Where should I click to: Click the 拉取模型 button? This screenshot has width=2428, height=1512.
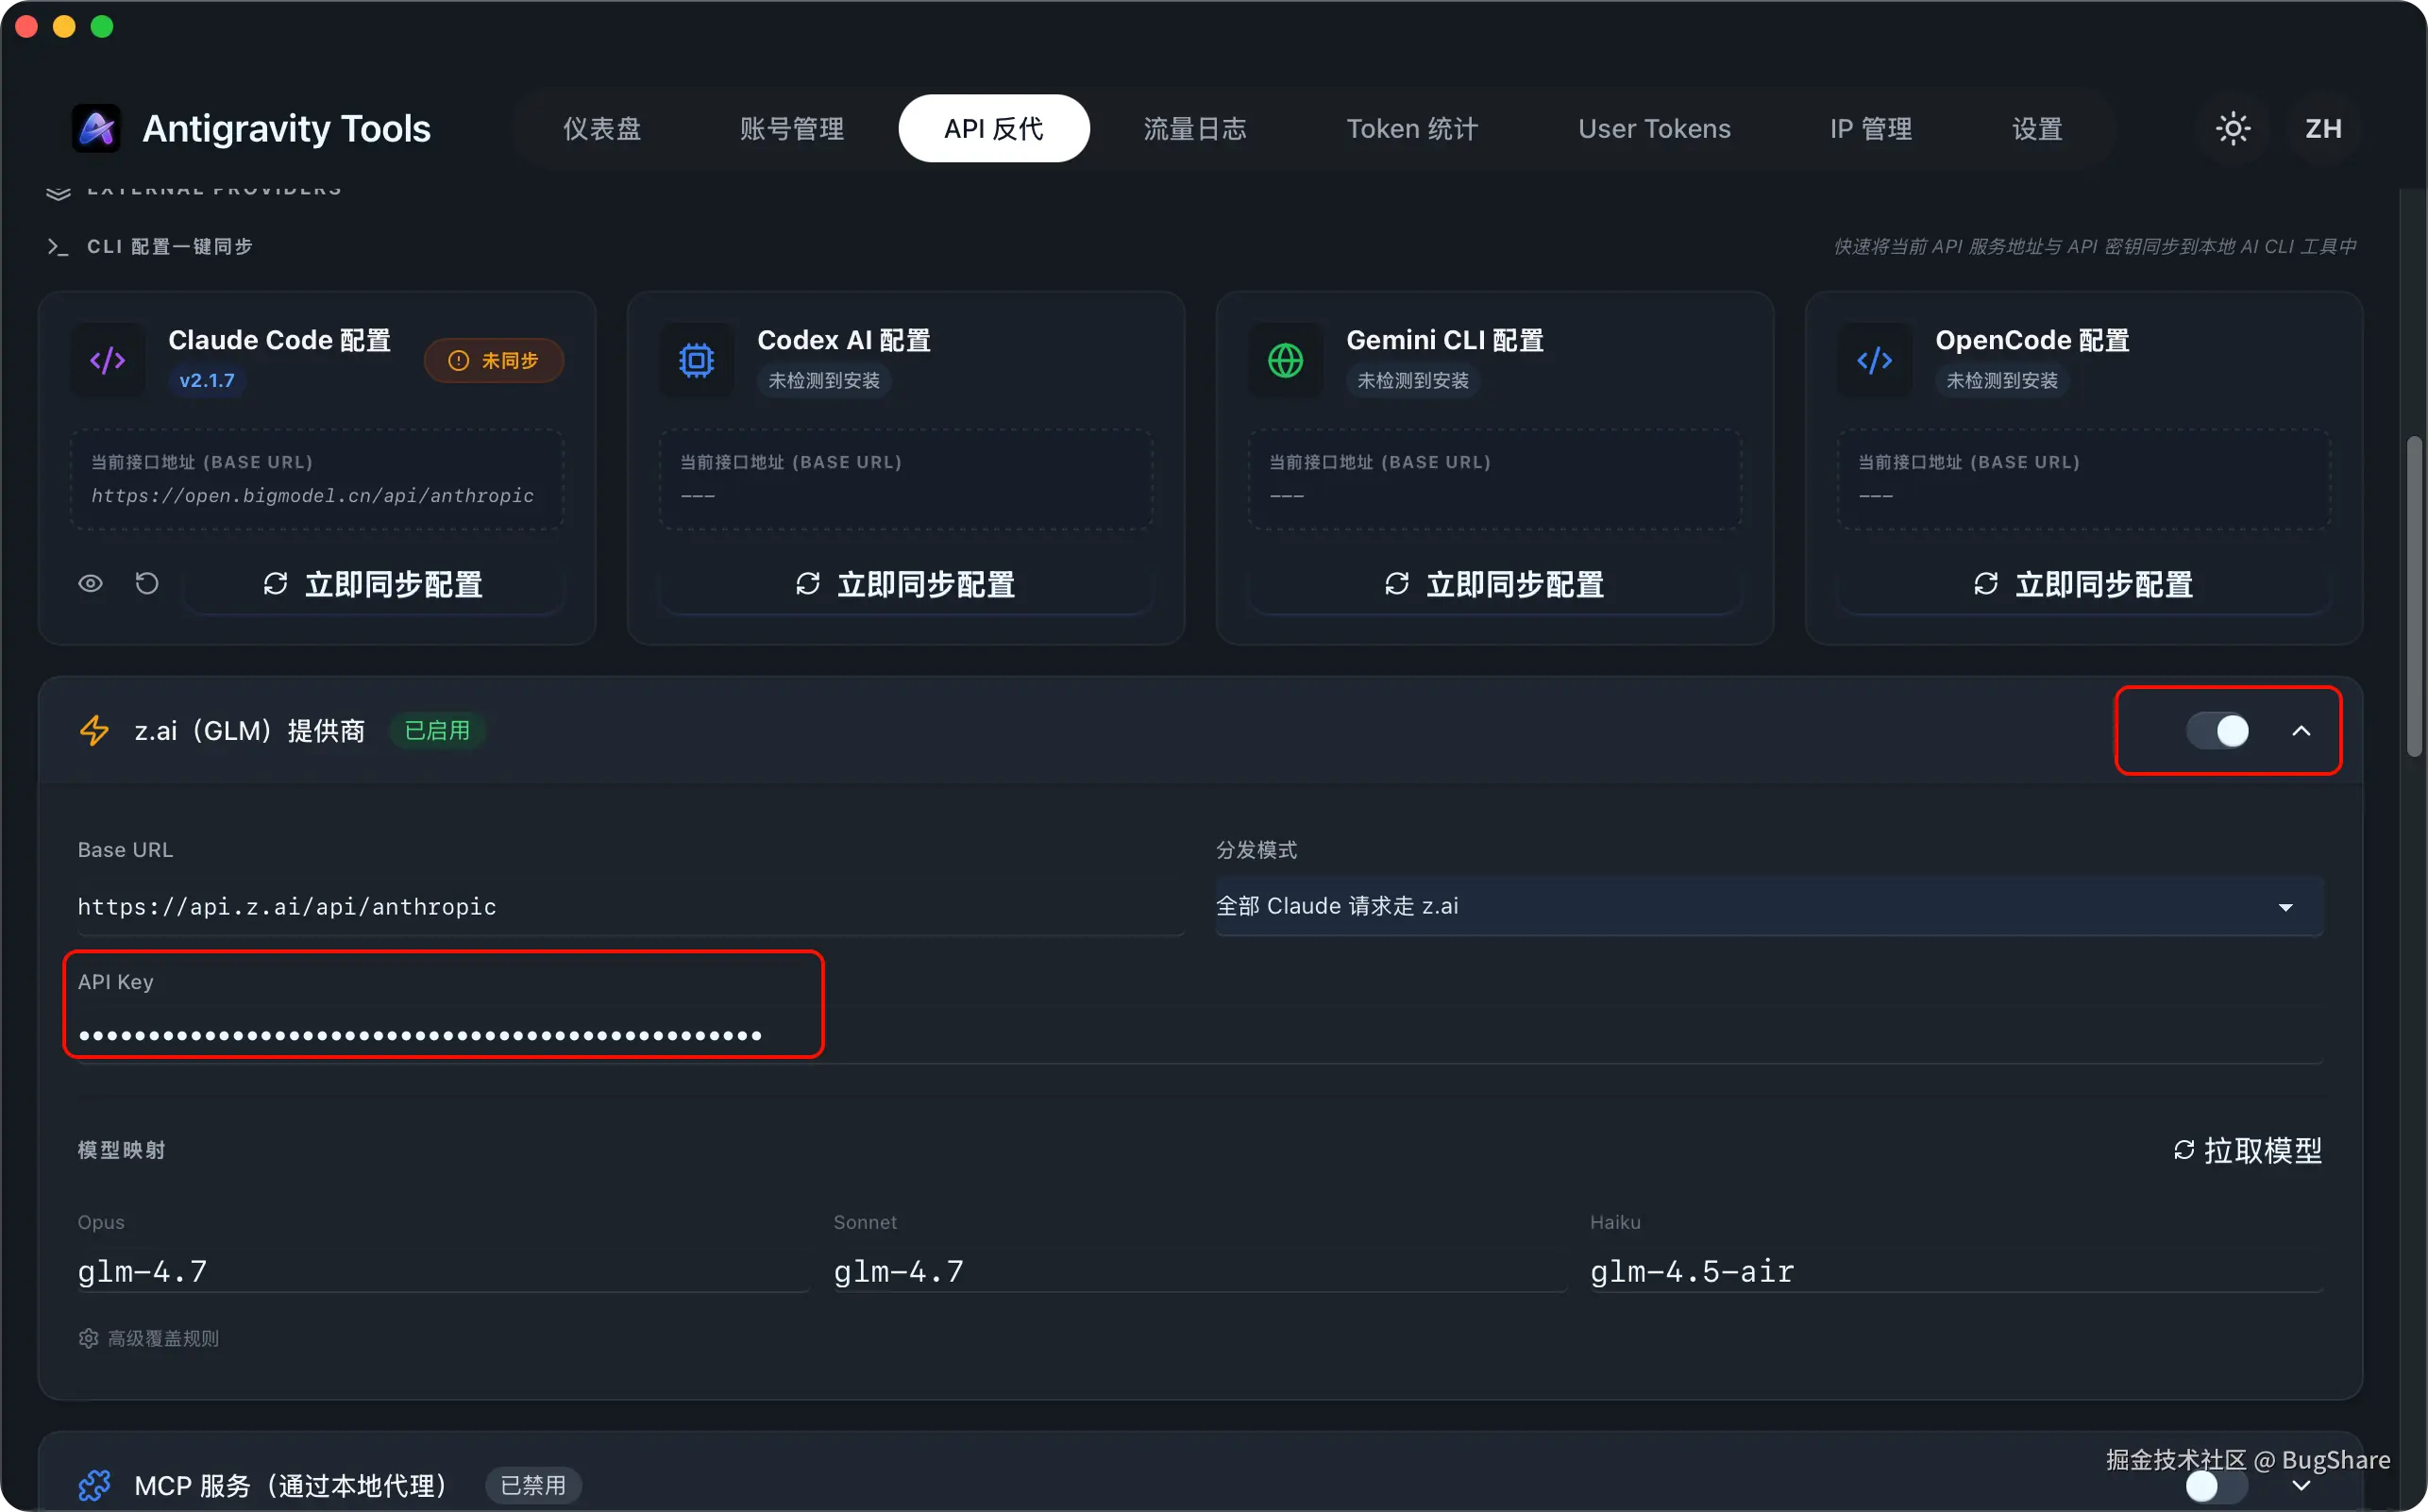(x=2247, y=1150)
